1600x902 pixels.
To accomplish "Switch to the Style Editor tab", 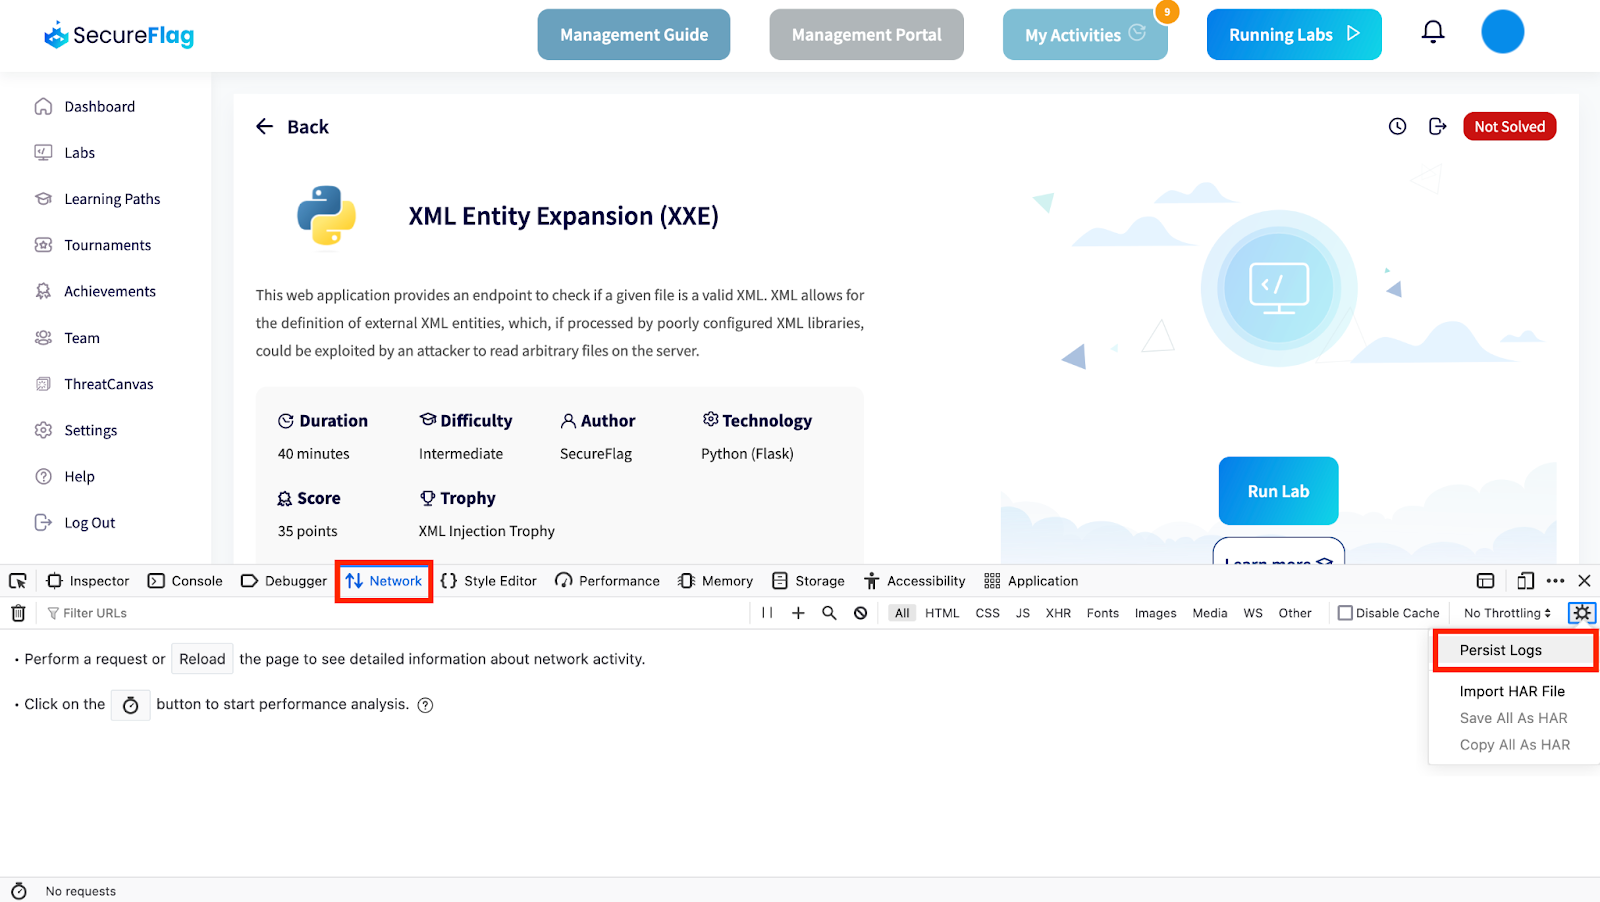I will (x=489, y=581).
